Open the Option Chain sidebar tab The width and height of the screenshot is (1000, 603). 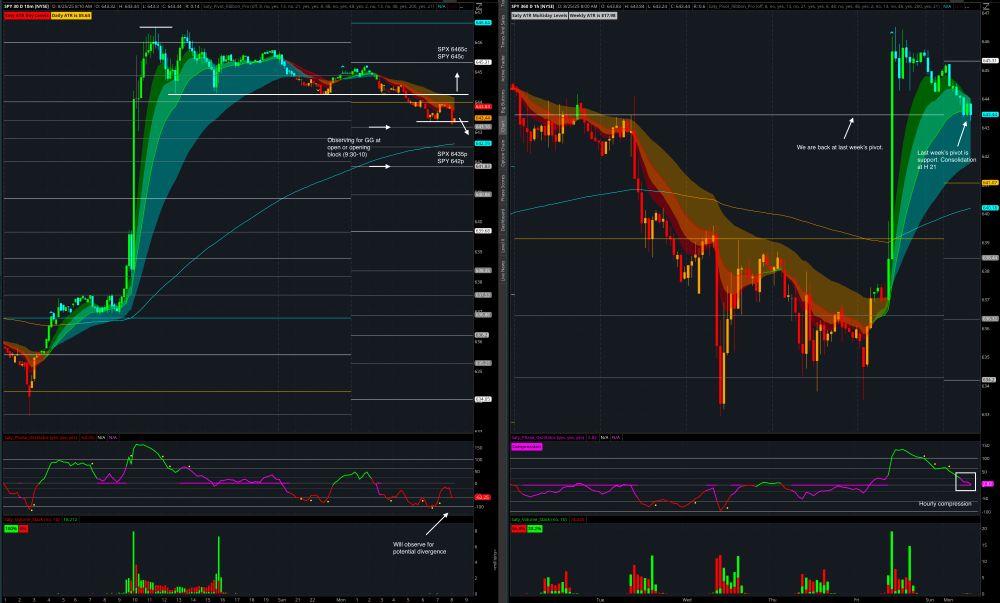(x=503, y=153)
